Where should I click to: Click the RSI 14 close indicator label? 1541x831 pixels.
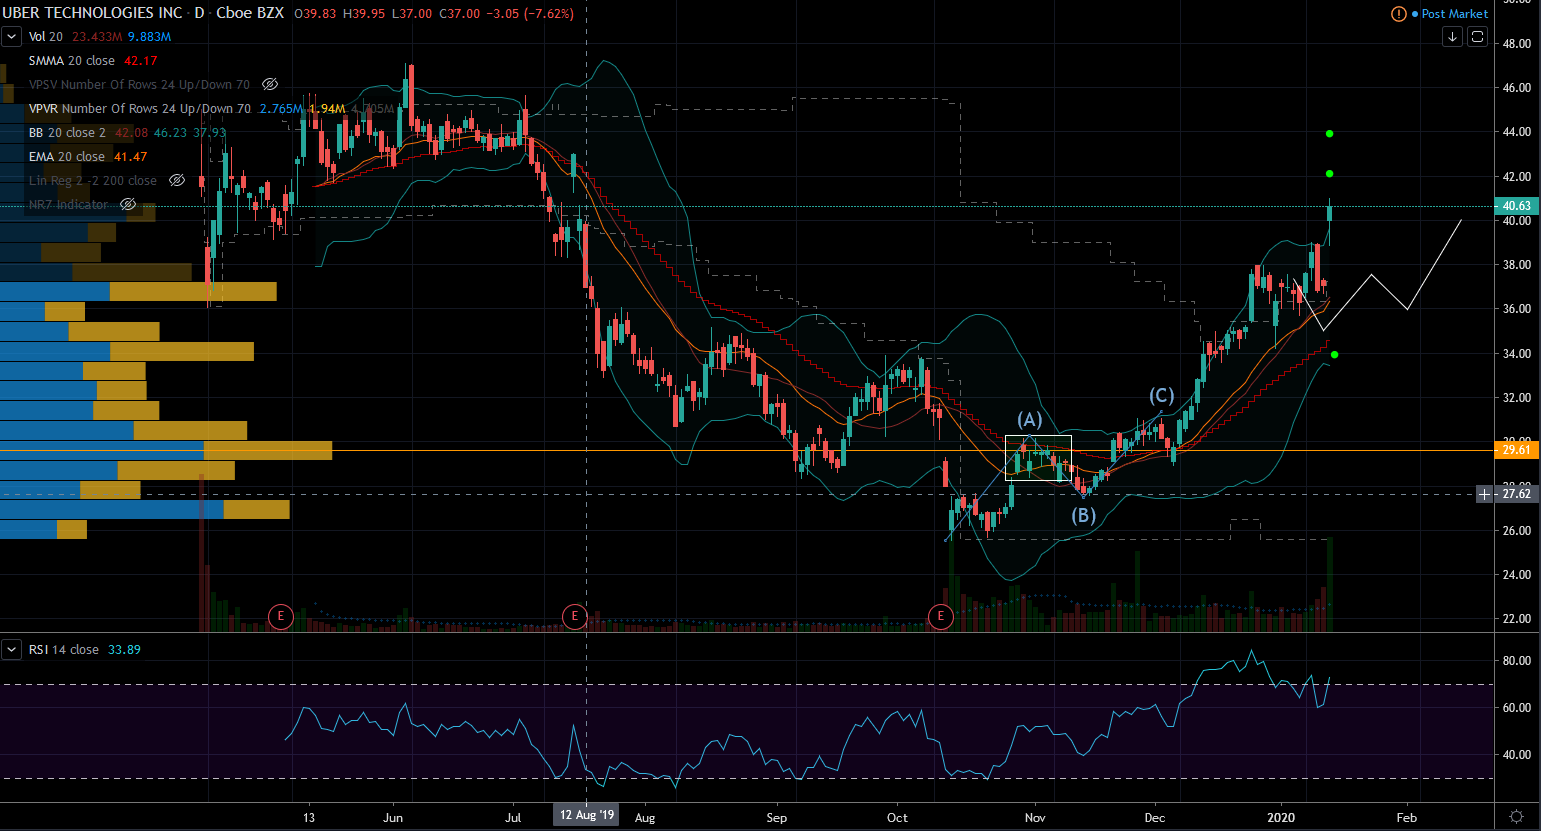pyautogui.click(x=64, y=650)
